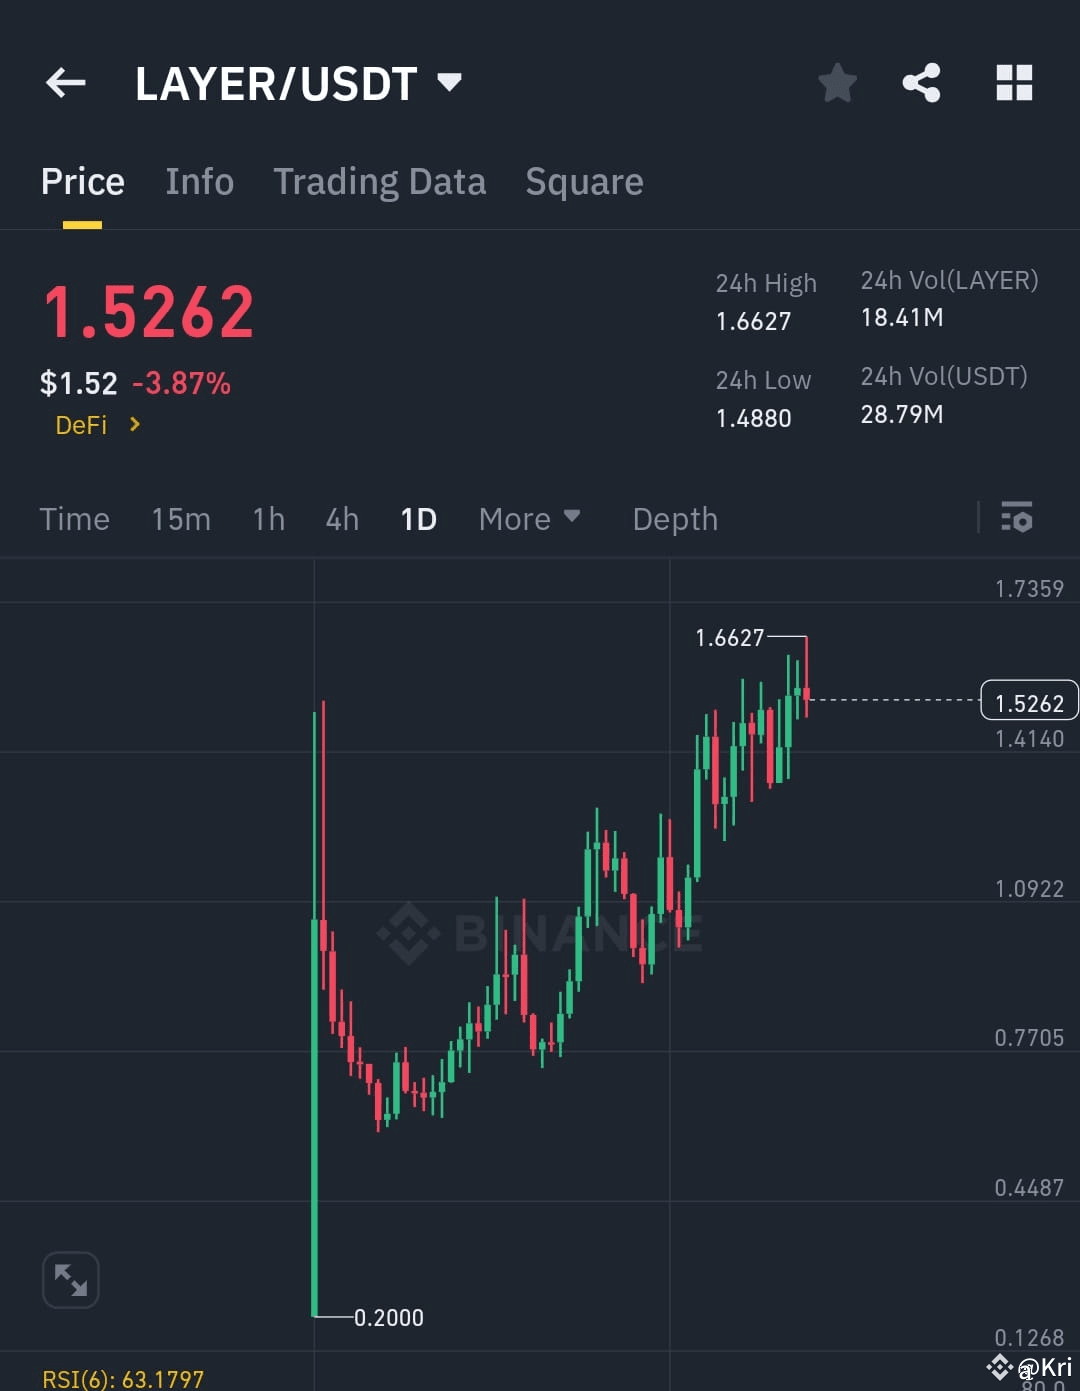
Task: Toggle the star to favorite LAYER/USDT
Action: [837, 84]
